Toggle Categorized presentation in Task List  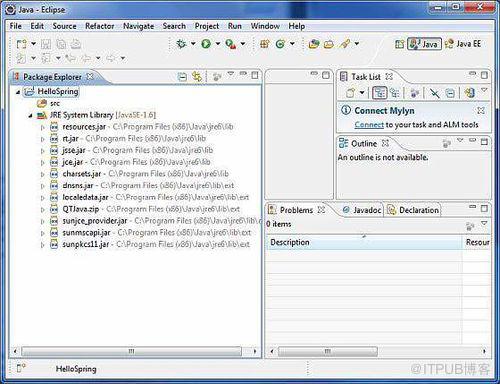coord(379,93)
